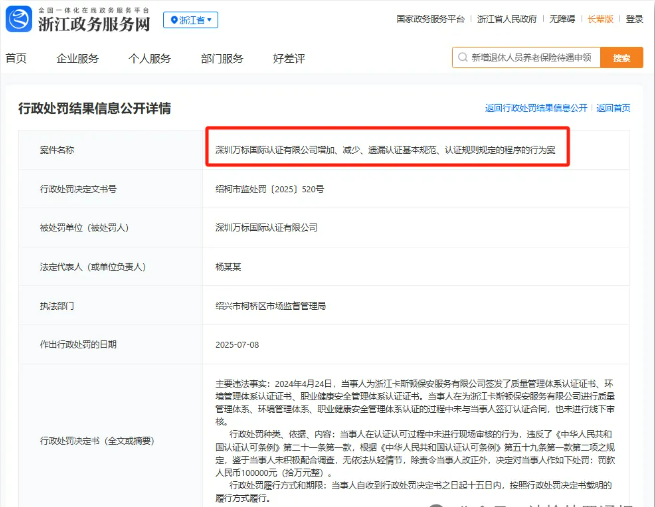This screenshot has height=507, width=655.
Task: Visit the 浙江省人民政府 link
Action: (507, 19)
